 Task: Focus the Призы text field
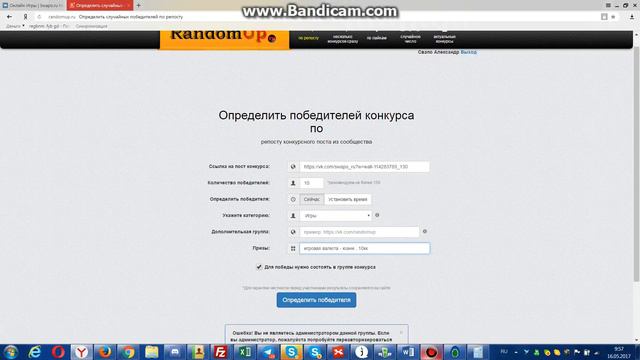pos(364,248)
